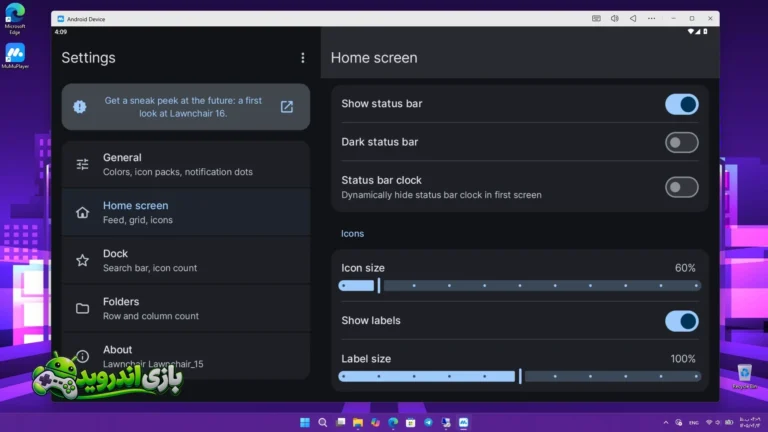Open Microsoft Edge desktop shortcut

[15, 19]
